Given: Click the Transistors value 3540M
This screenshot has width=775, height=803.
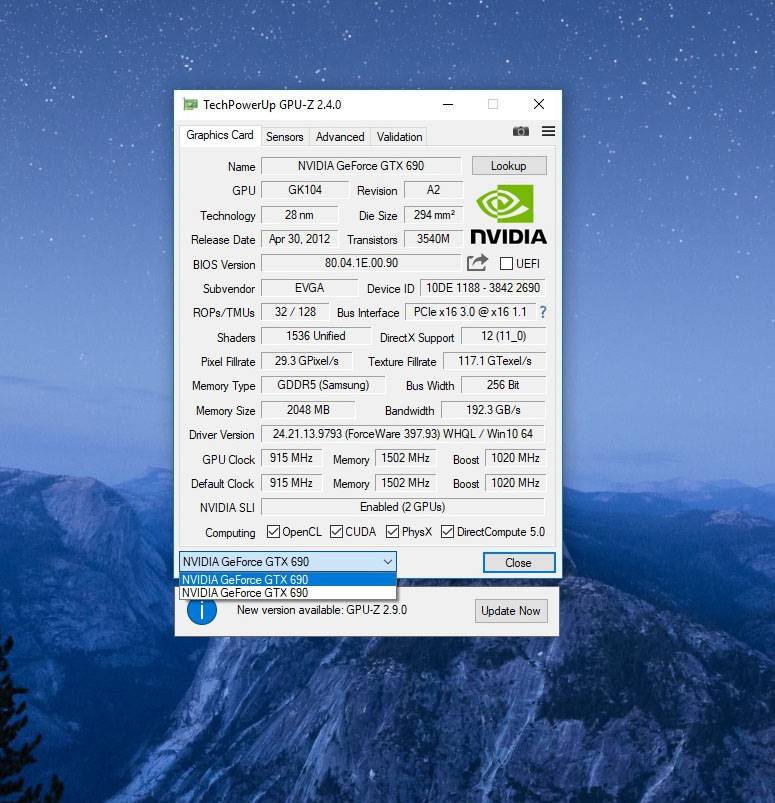Looking at the screenshot, I should (433, 239).
